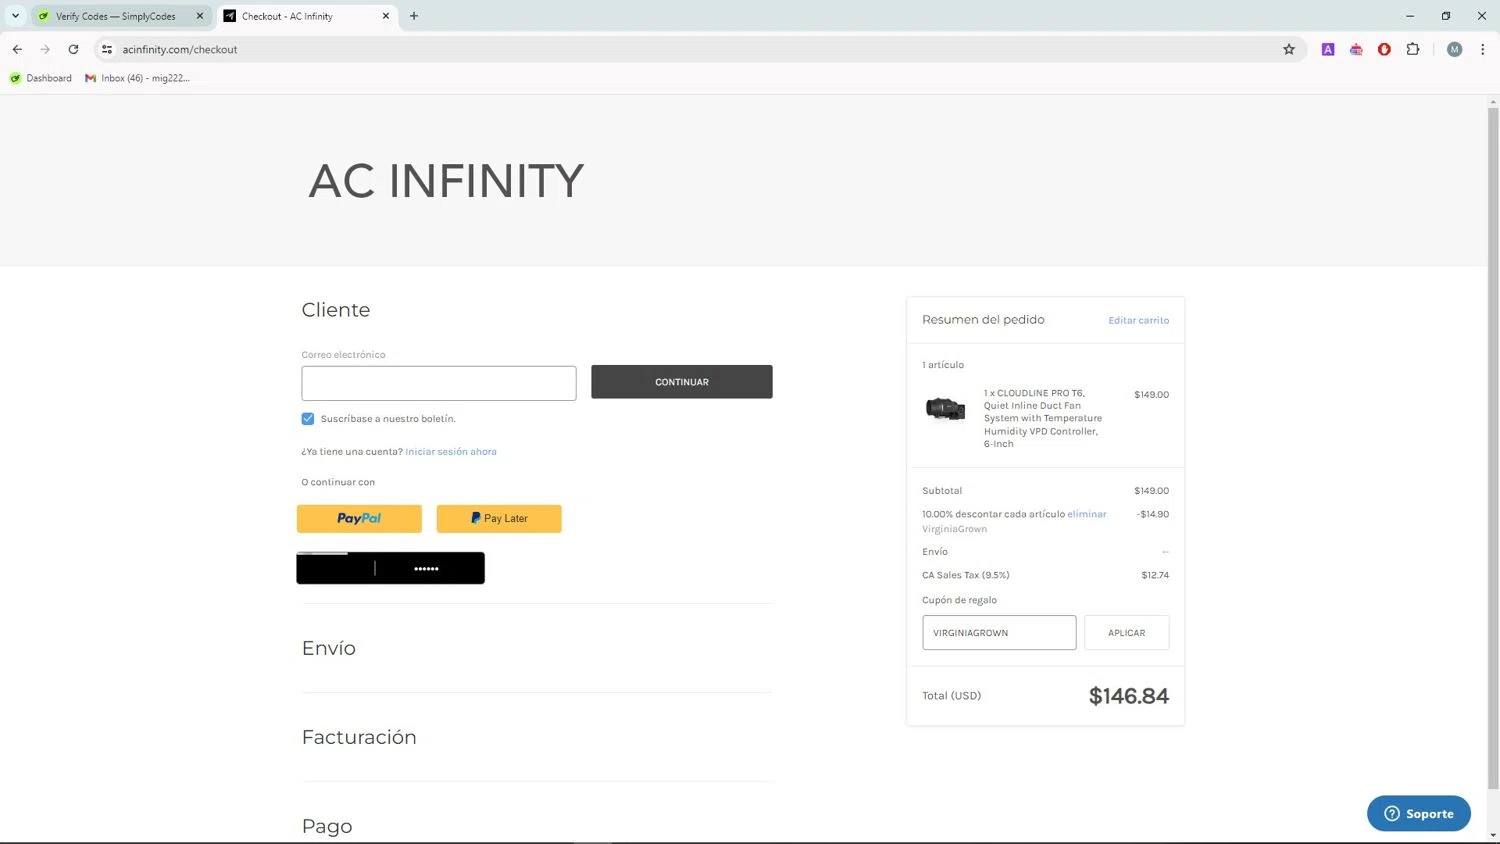The image size is (1500, 844).
Task: Click Iniciar sesión ahora link
Action: click(x=451, y=452)
